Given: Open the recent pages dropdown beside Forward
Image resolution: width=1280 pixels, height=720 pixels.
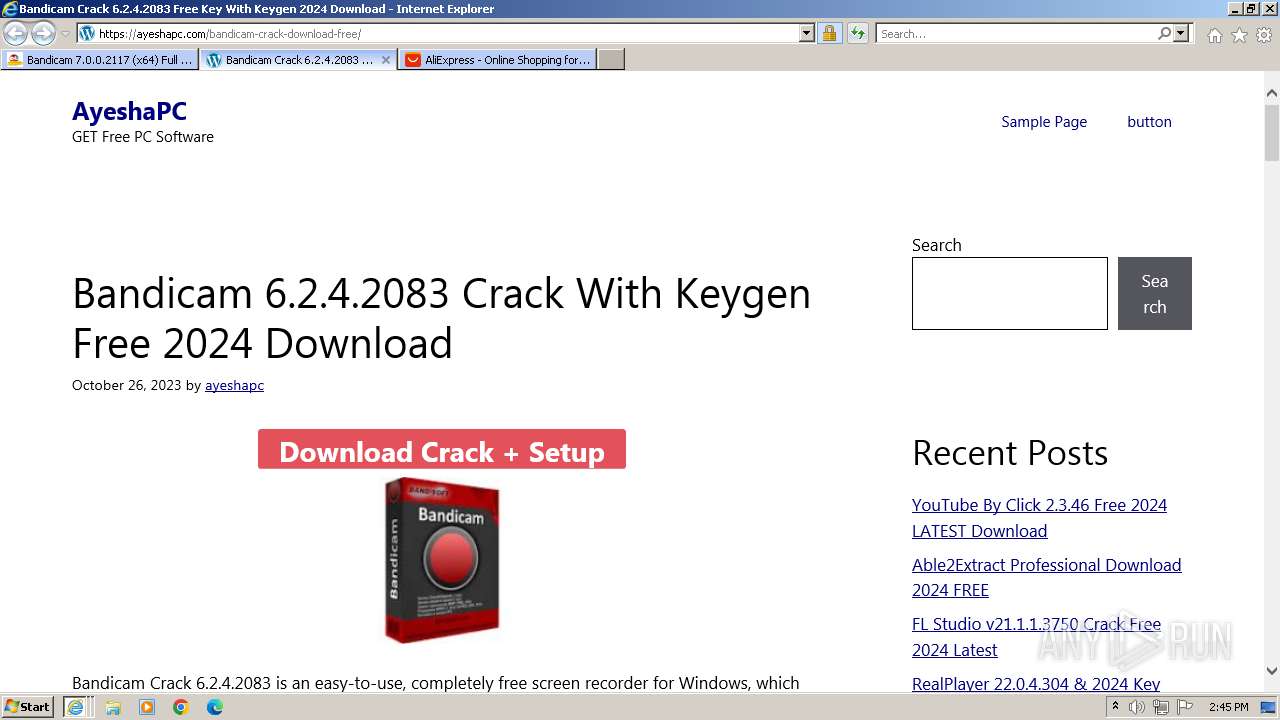Looking at the screenshot, I should [65, 34].
